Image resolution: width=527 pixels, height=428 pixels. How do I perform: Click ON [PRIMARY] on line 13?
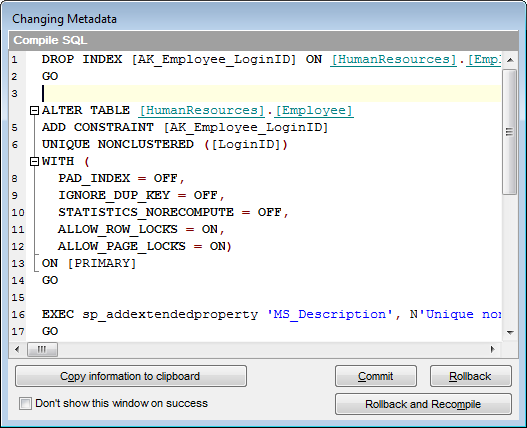(89, 263)
